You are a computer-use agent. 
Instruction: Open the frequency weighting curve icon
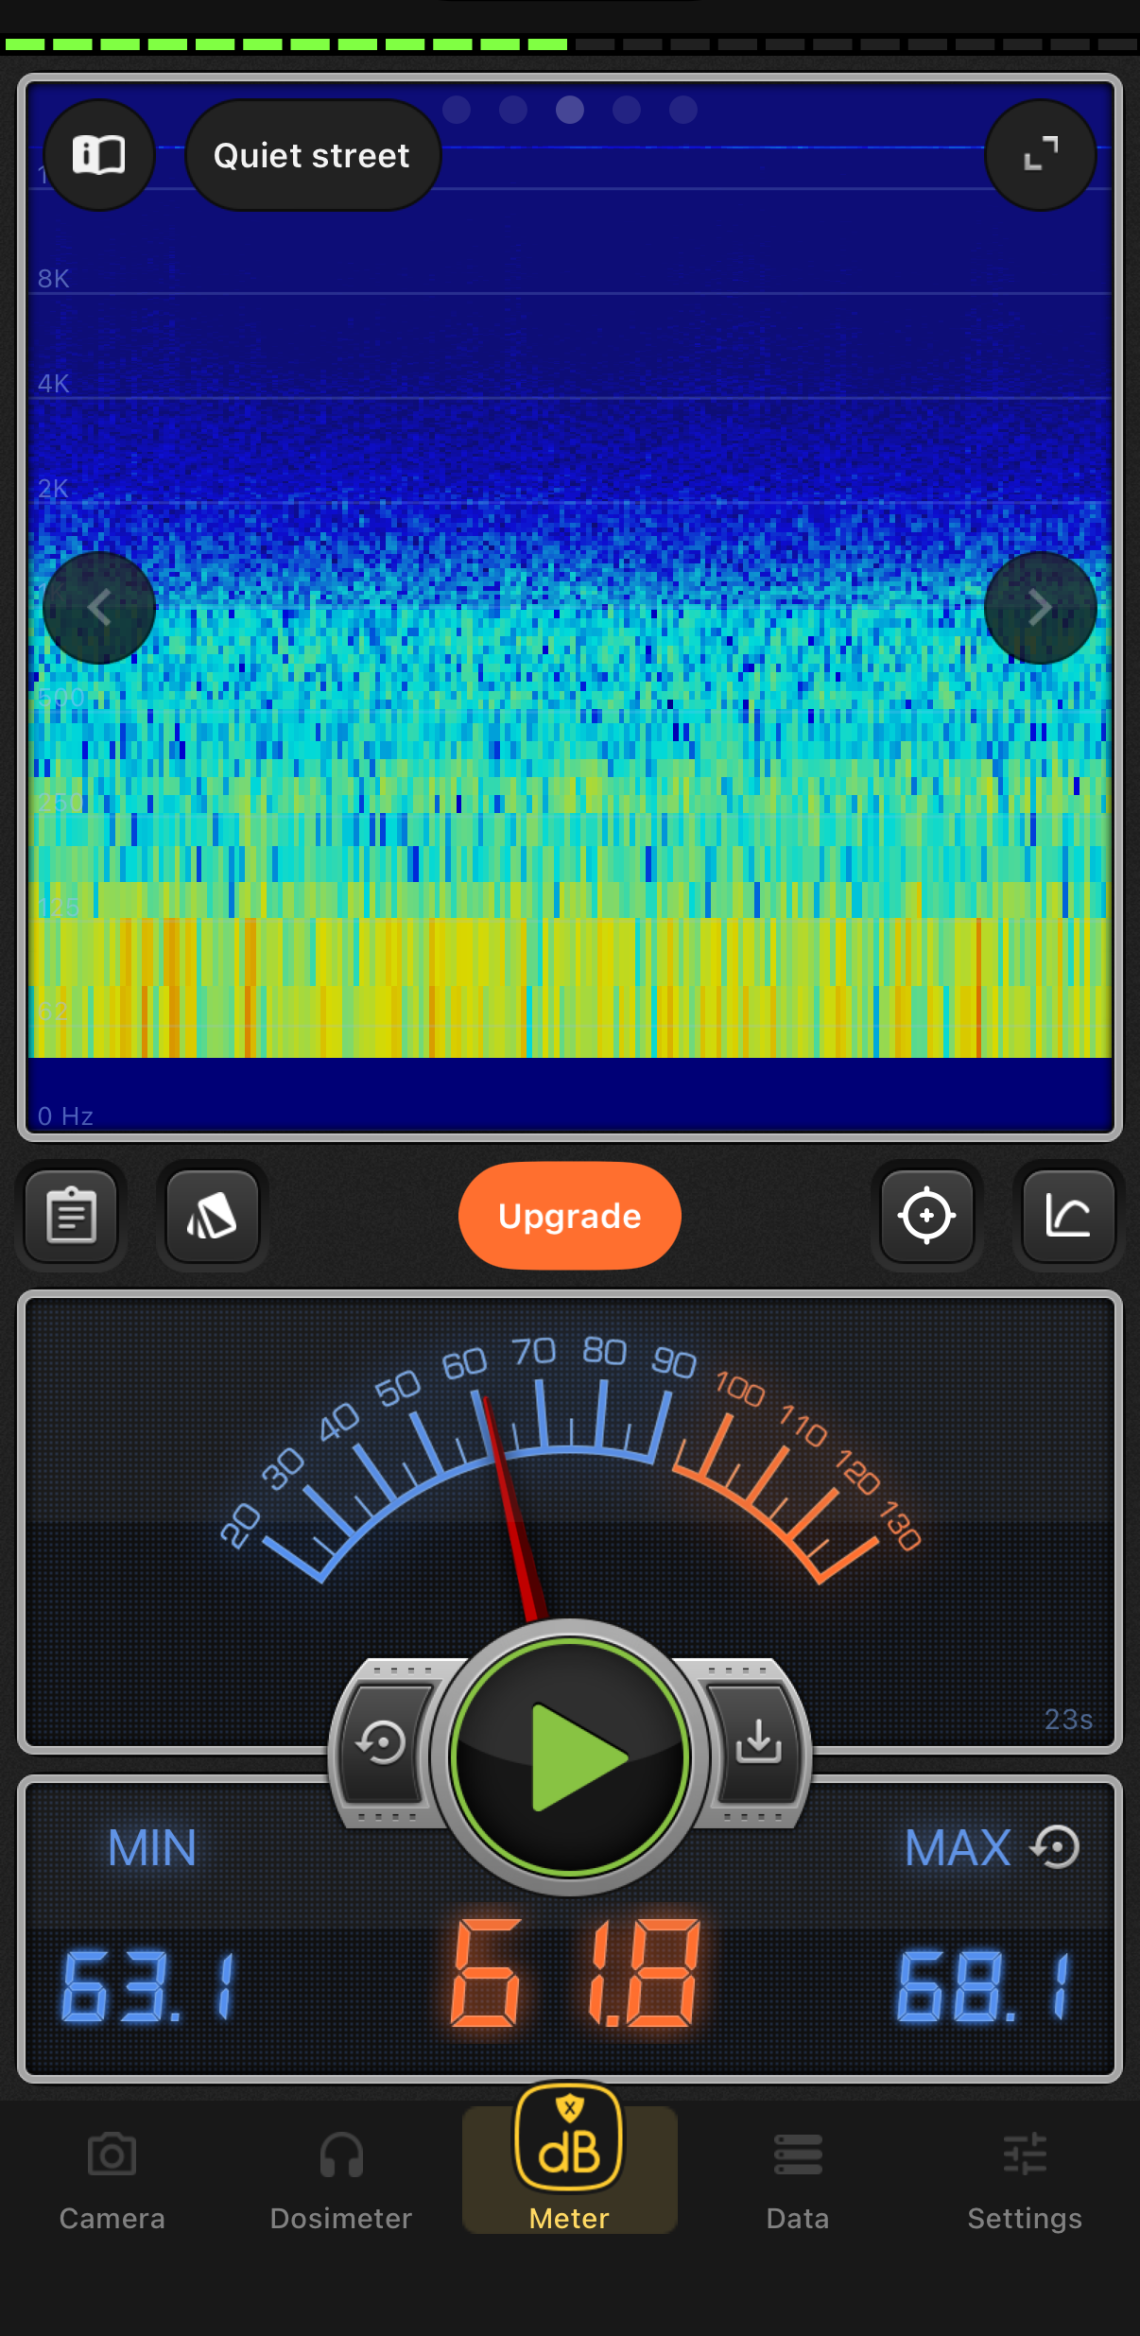[x=1068, y=1216]
